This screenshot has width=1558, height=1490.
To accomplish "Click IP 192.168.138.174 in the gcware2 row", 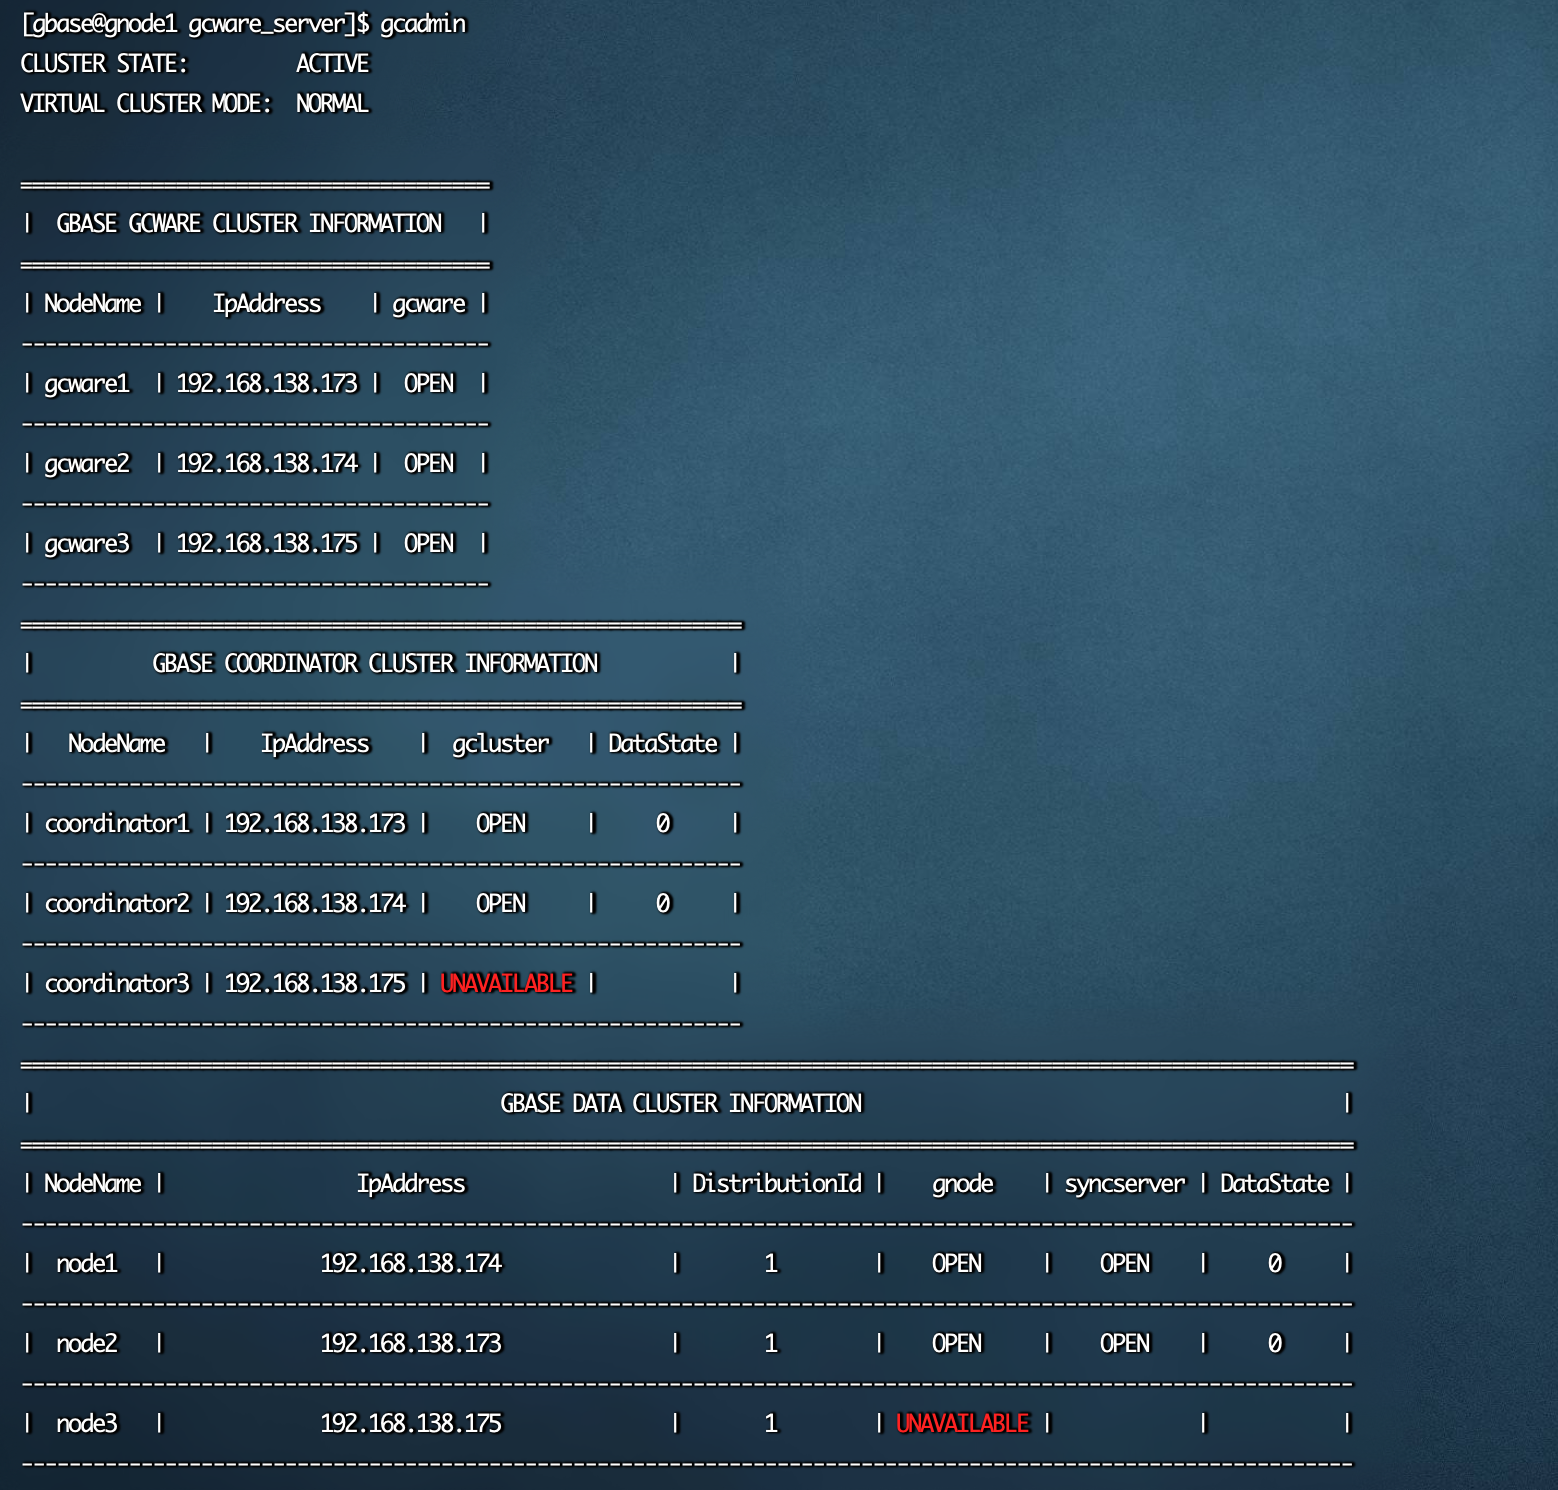I will click(267, 464).
